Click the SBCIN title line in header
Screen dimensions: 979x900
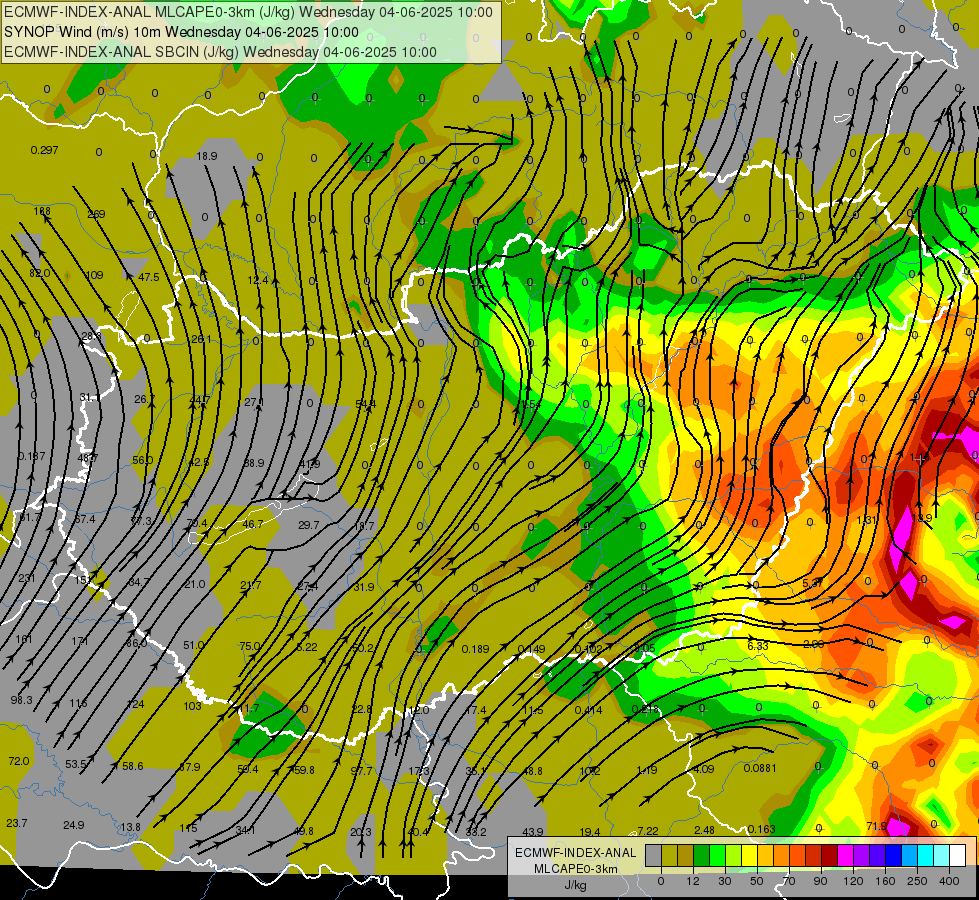[220, 52]
